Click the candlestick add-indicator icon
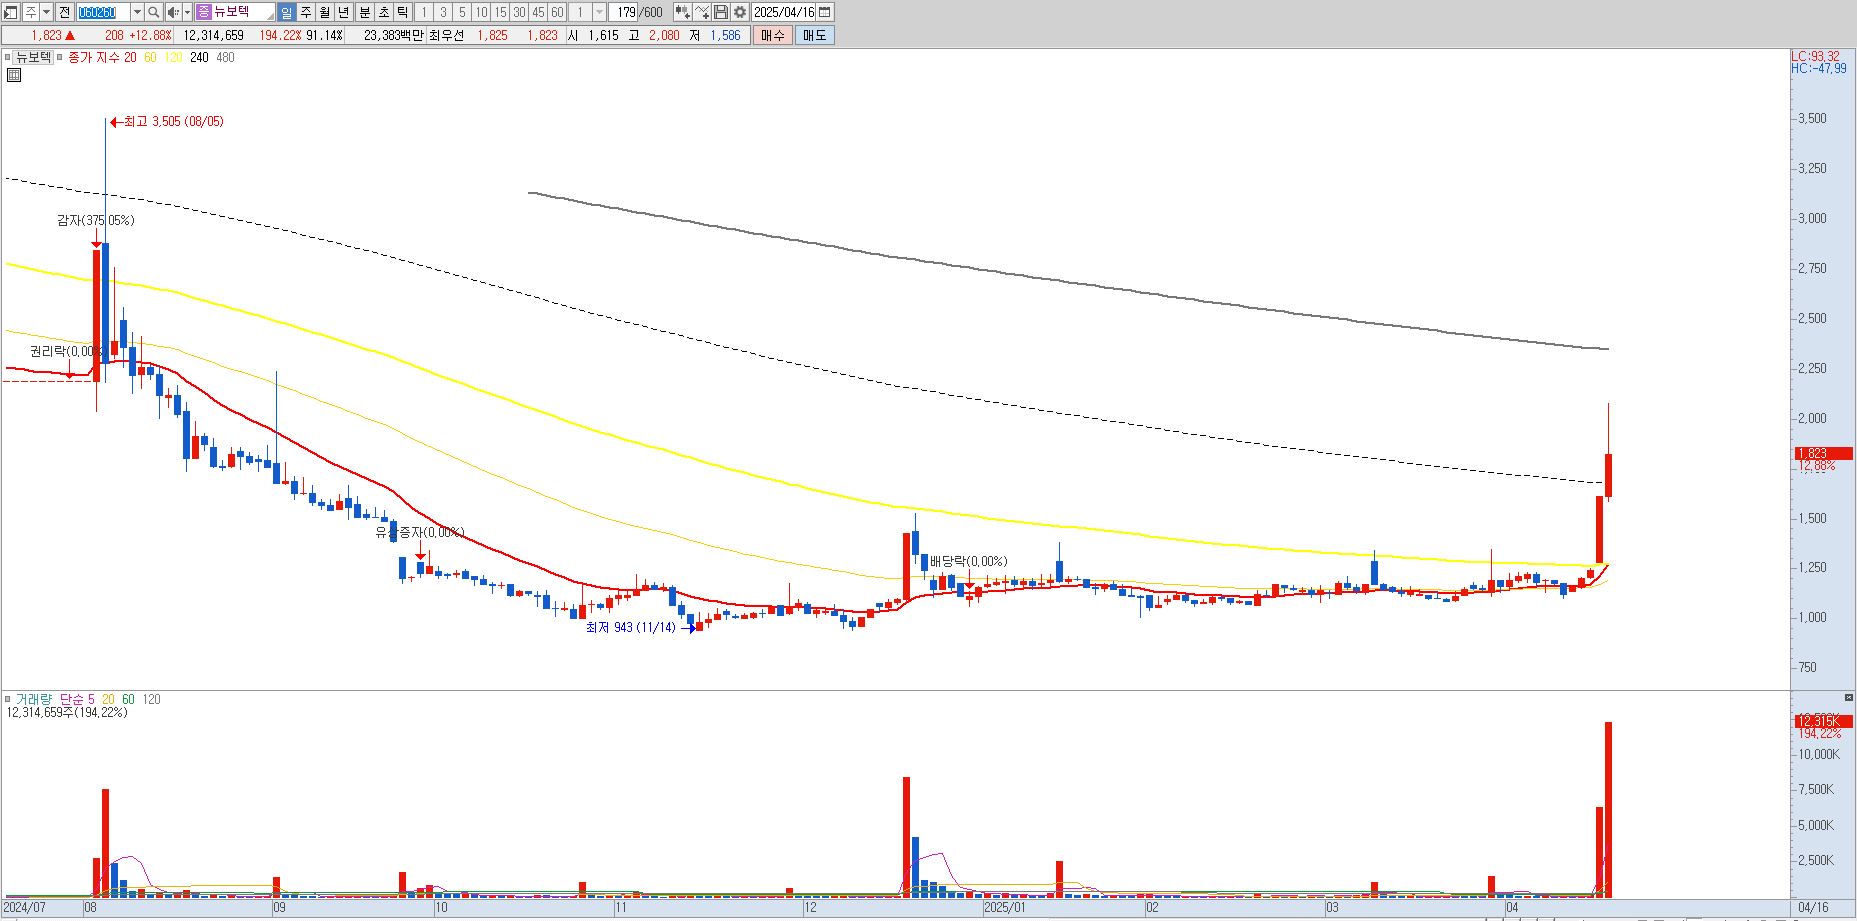This screenshot has width=1857, height=921. pos(682,12)
